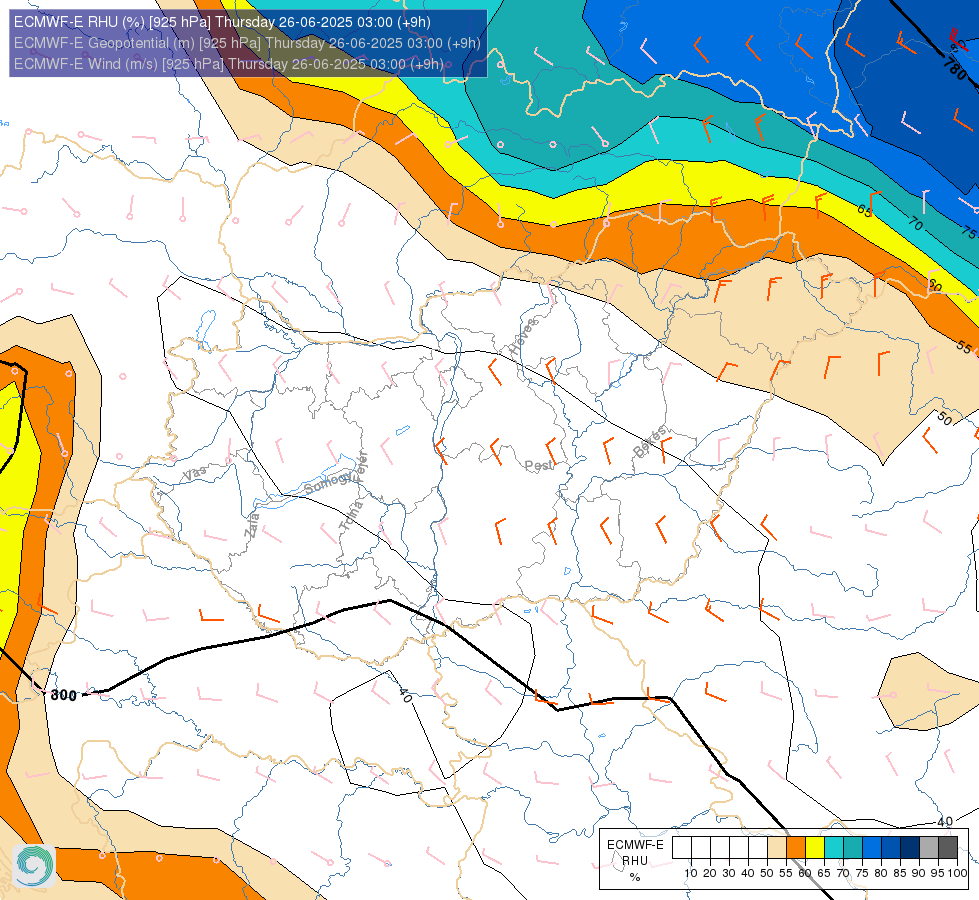This screenshot has width=979, height=900.
Task: Pick the light gray 90–95 legend swatch
Action: click(x=929, y=848)
